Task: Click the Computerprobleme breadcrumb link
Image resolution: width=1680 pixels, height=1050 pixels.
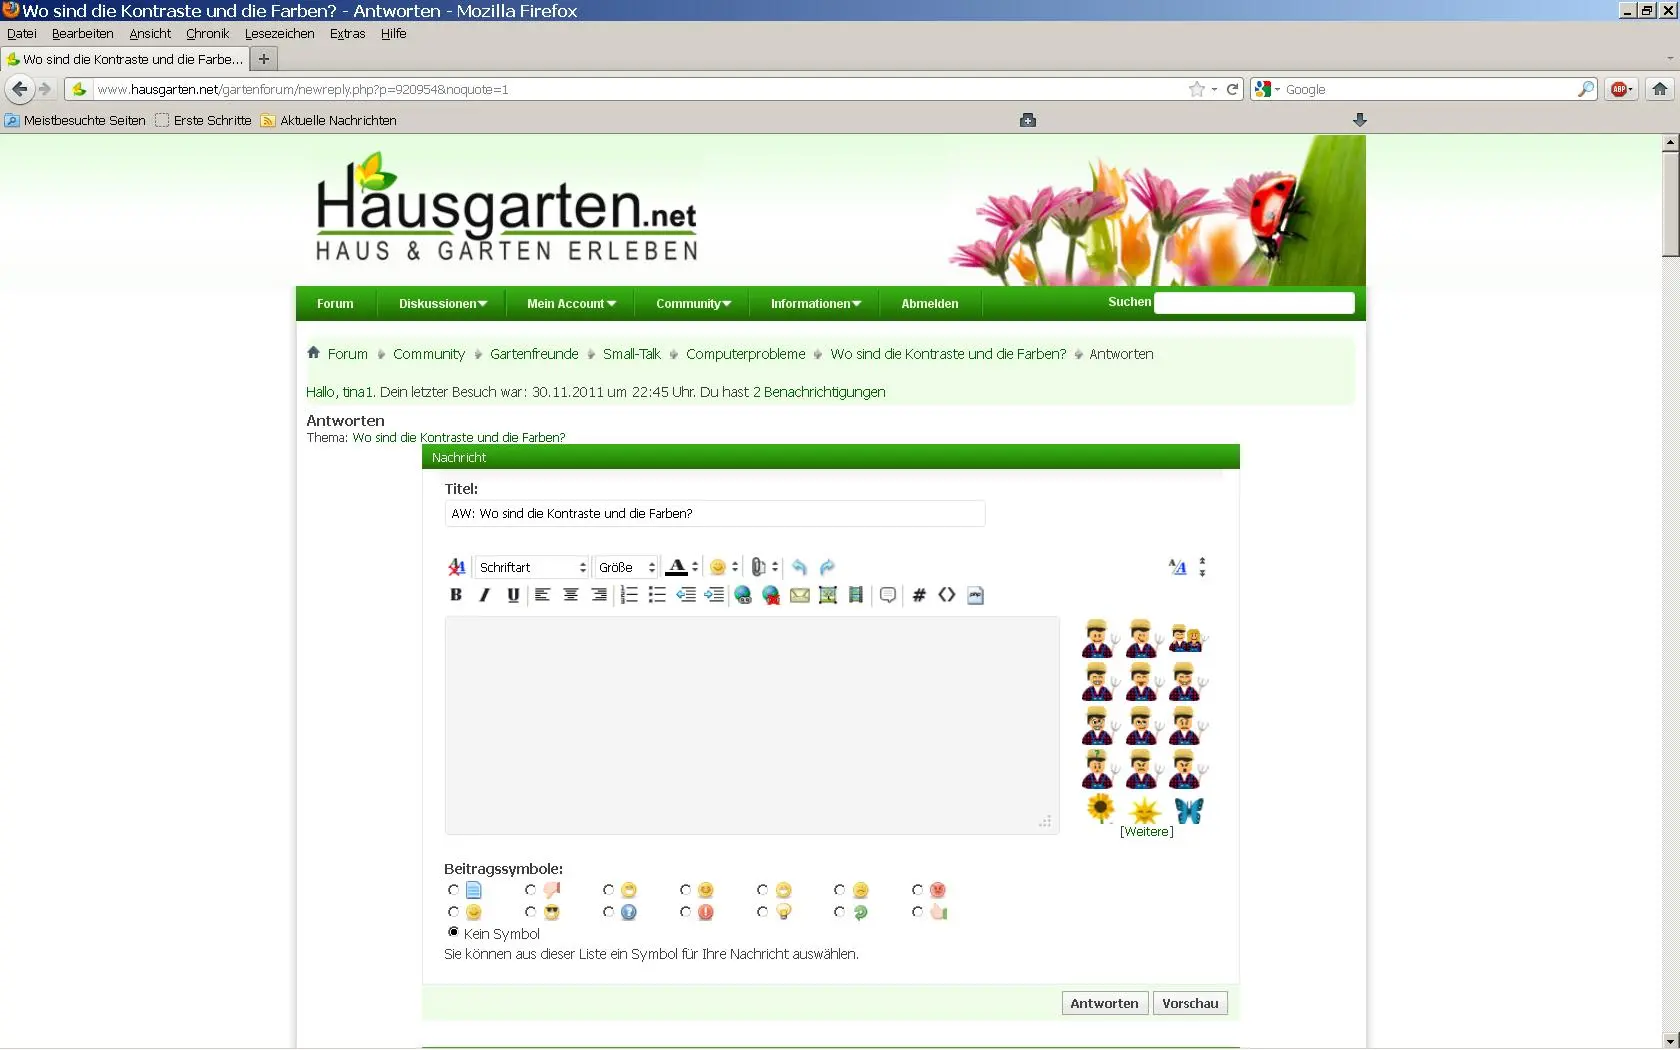Action: pos(745,354)
